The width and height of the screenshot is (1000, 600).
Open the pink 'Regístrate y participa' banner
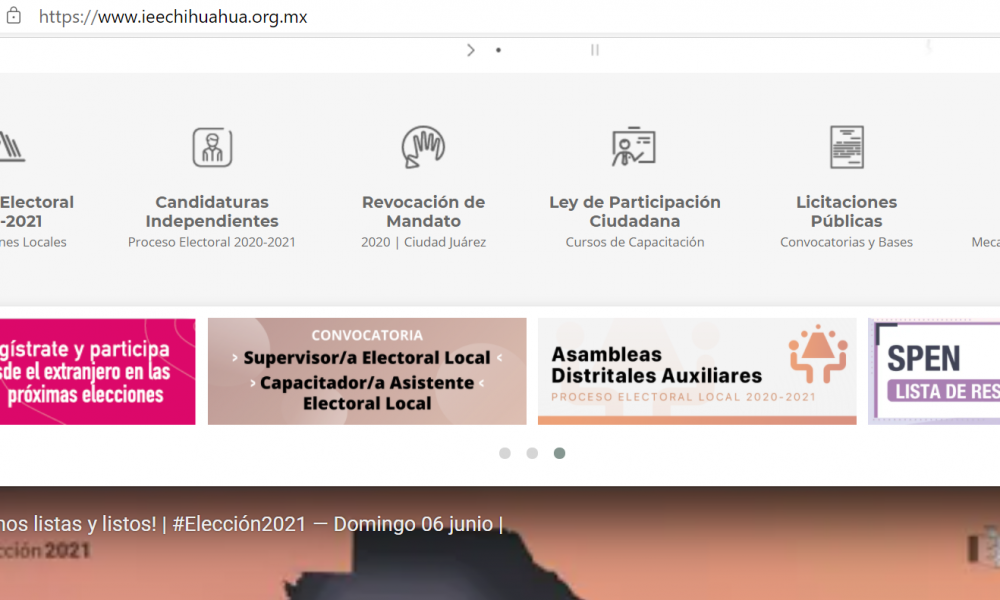pos(98,372)
